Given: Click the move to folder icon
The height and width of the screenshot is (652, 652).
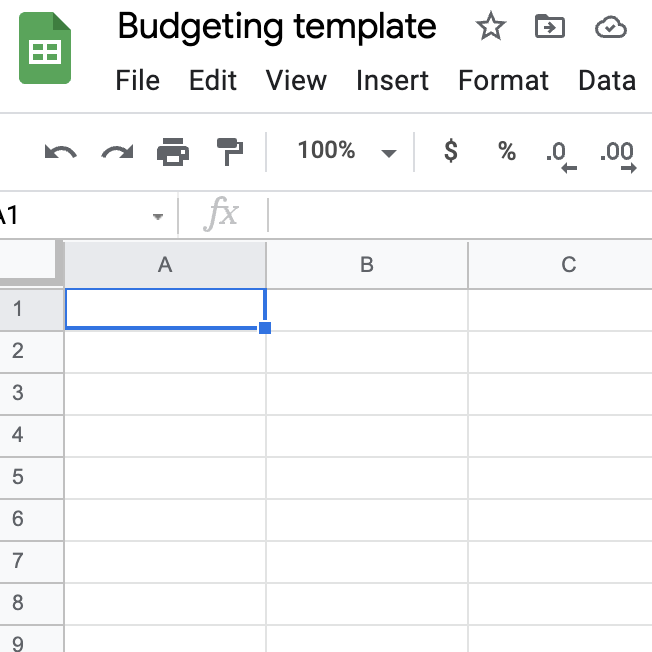Looking at the screenshot, I should point(549,27).
